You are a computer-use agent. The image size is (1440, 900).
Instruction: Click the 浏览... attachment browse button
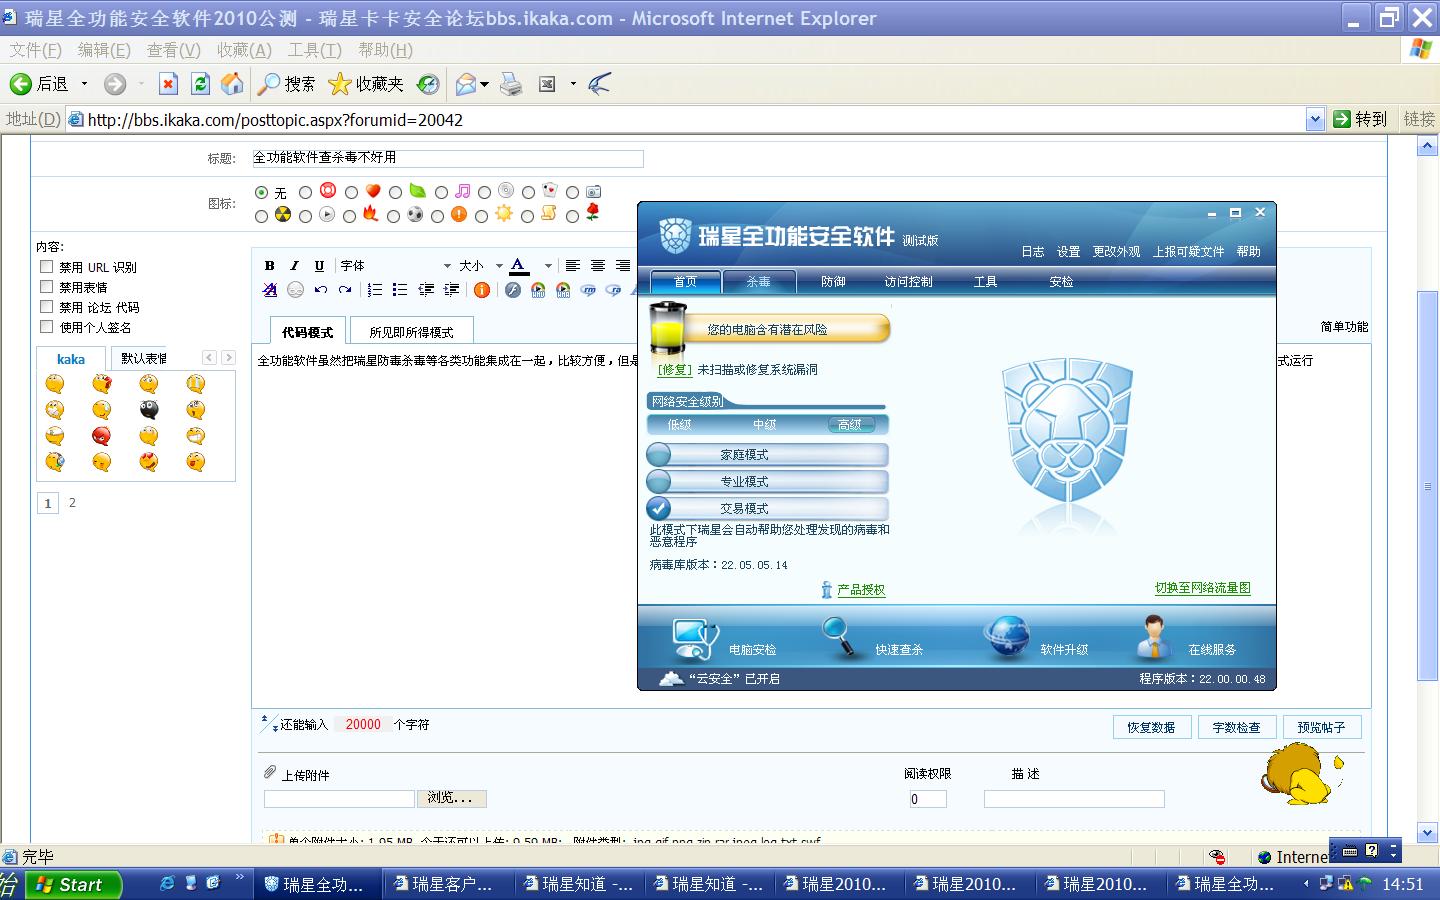tap(450, 798)
